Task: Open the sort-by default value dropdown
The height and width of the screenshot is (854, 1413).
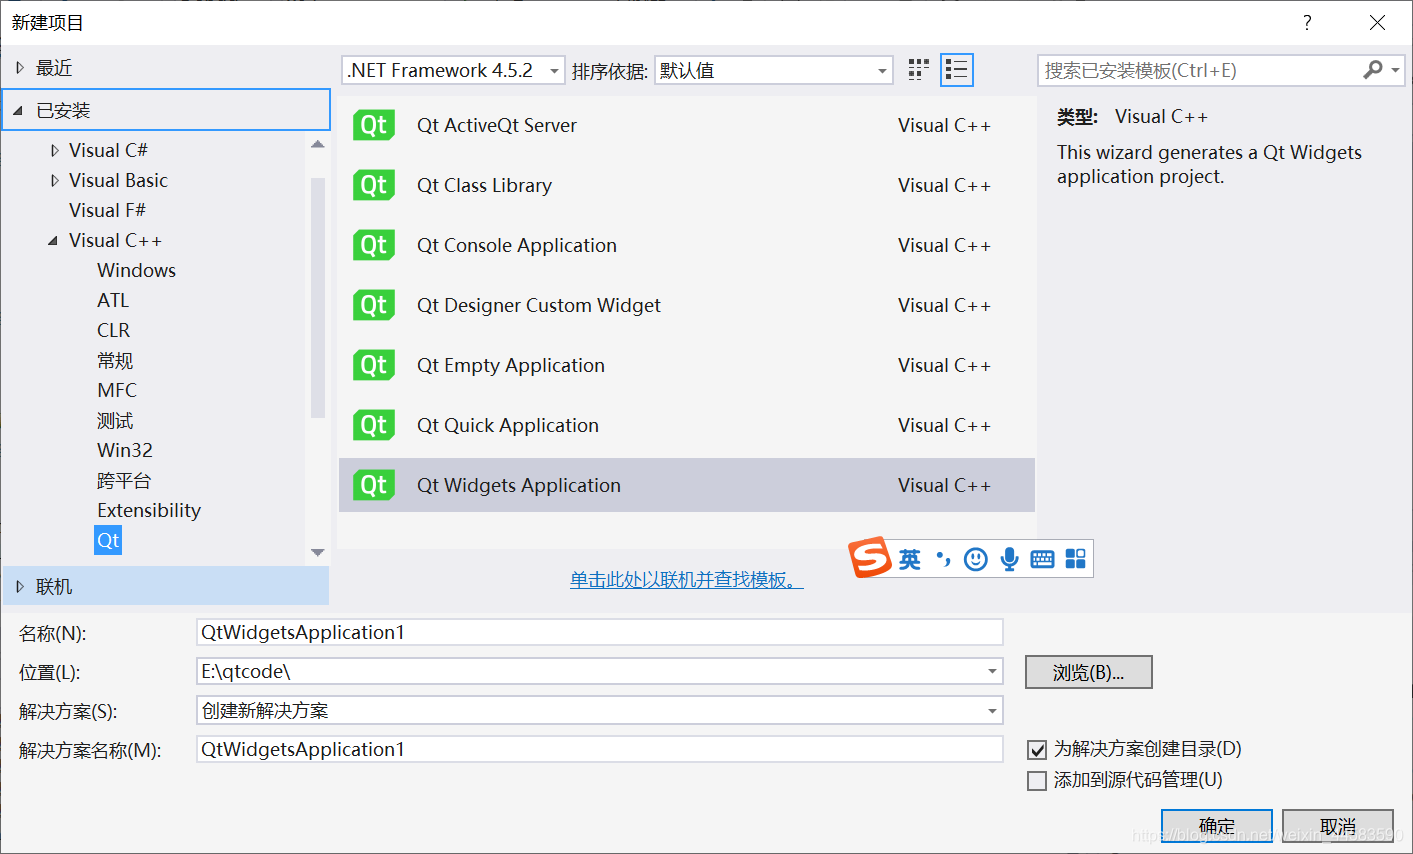Action: (x=882, y=71)
